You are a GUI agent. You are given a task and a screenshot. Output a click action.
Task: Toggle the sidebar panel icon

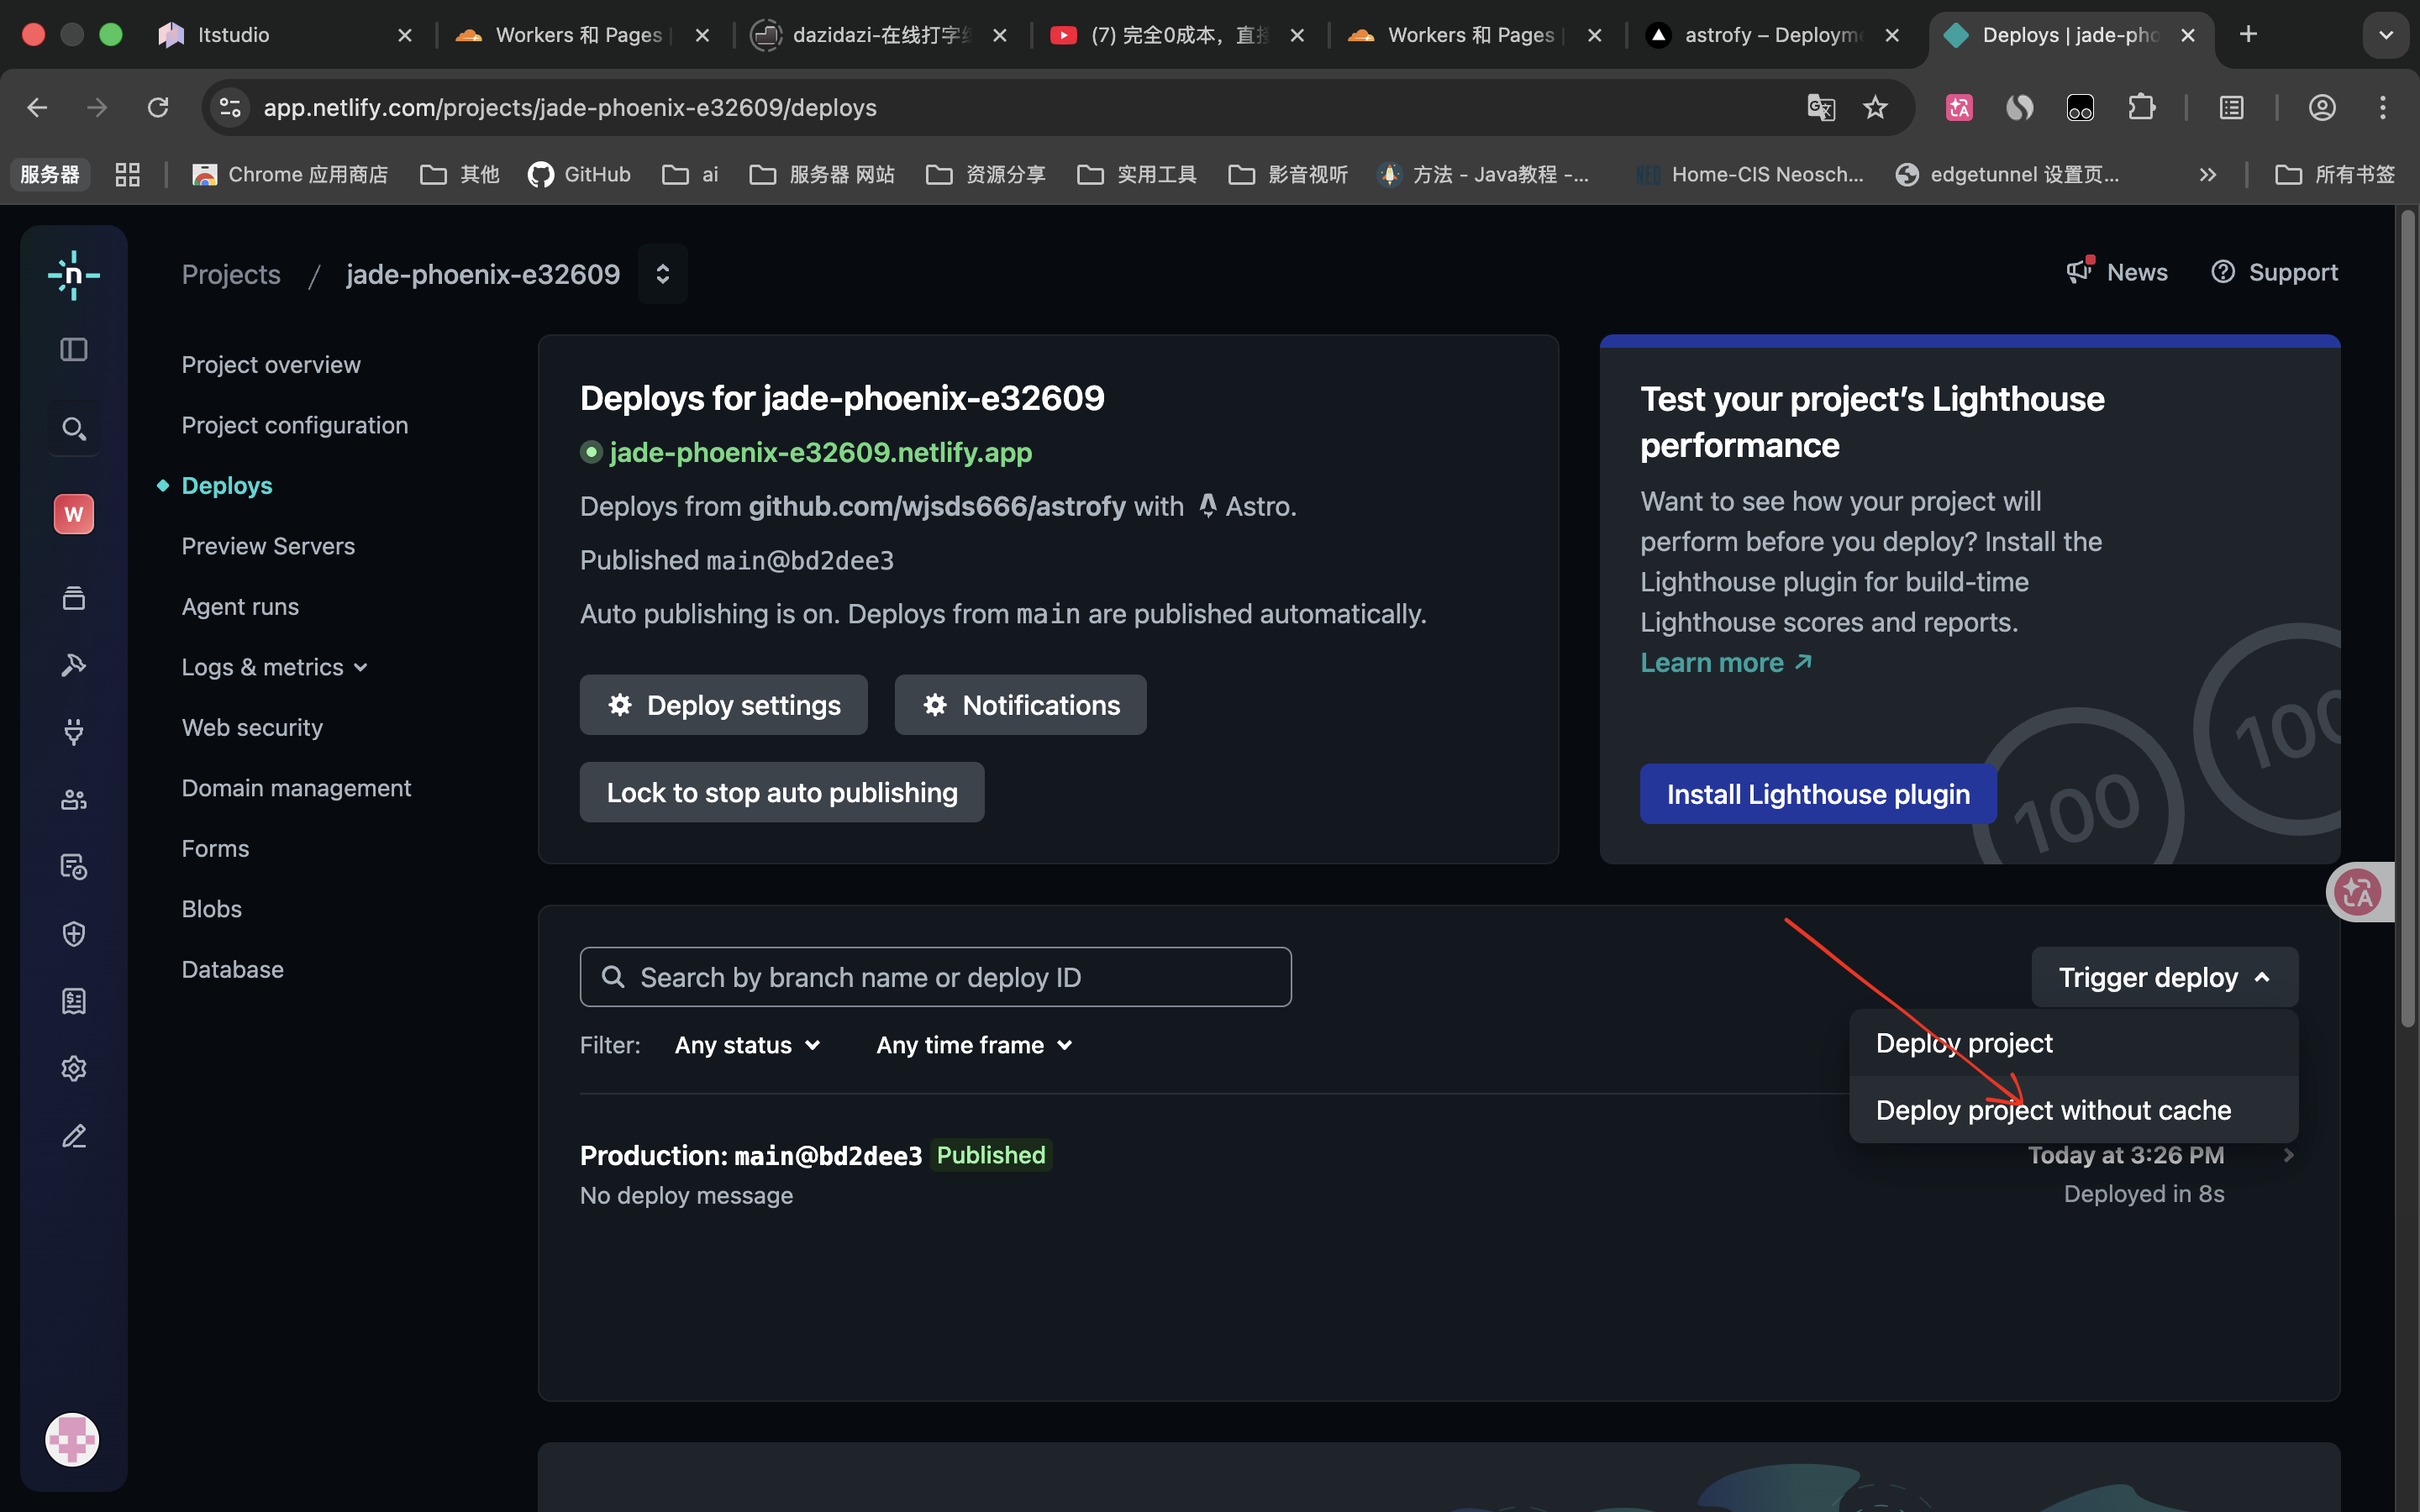click(x=74, y=349)
